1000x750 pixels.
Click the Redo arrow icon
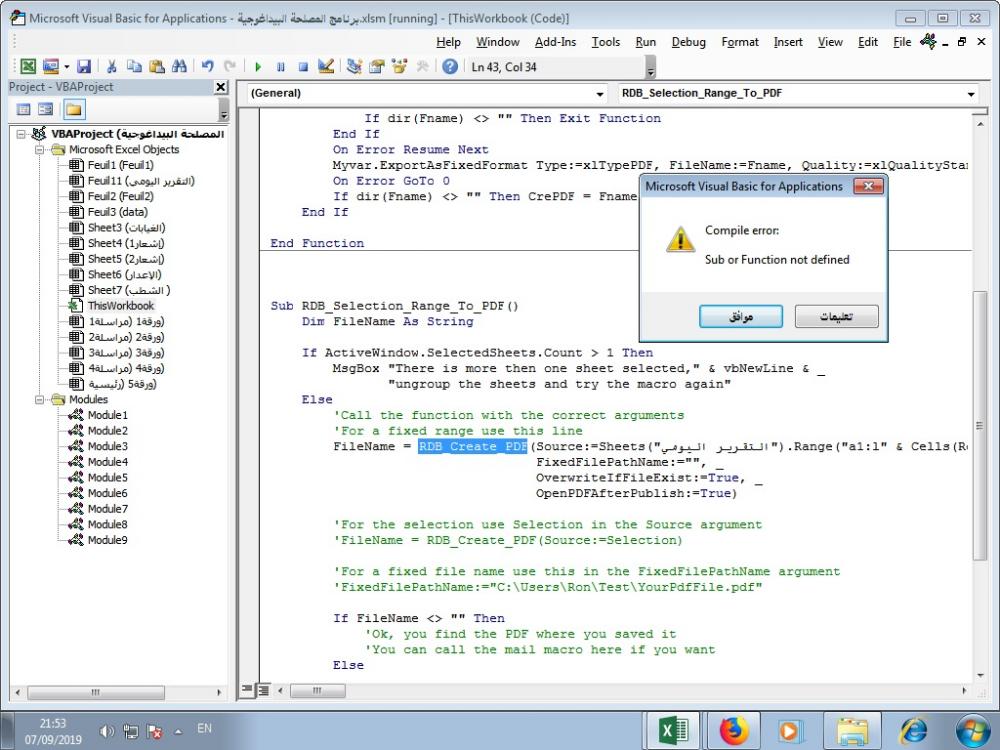(x=230, y=66)
